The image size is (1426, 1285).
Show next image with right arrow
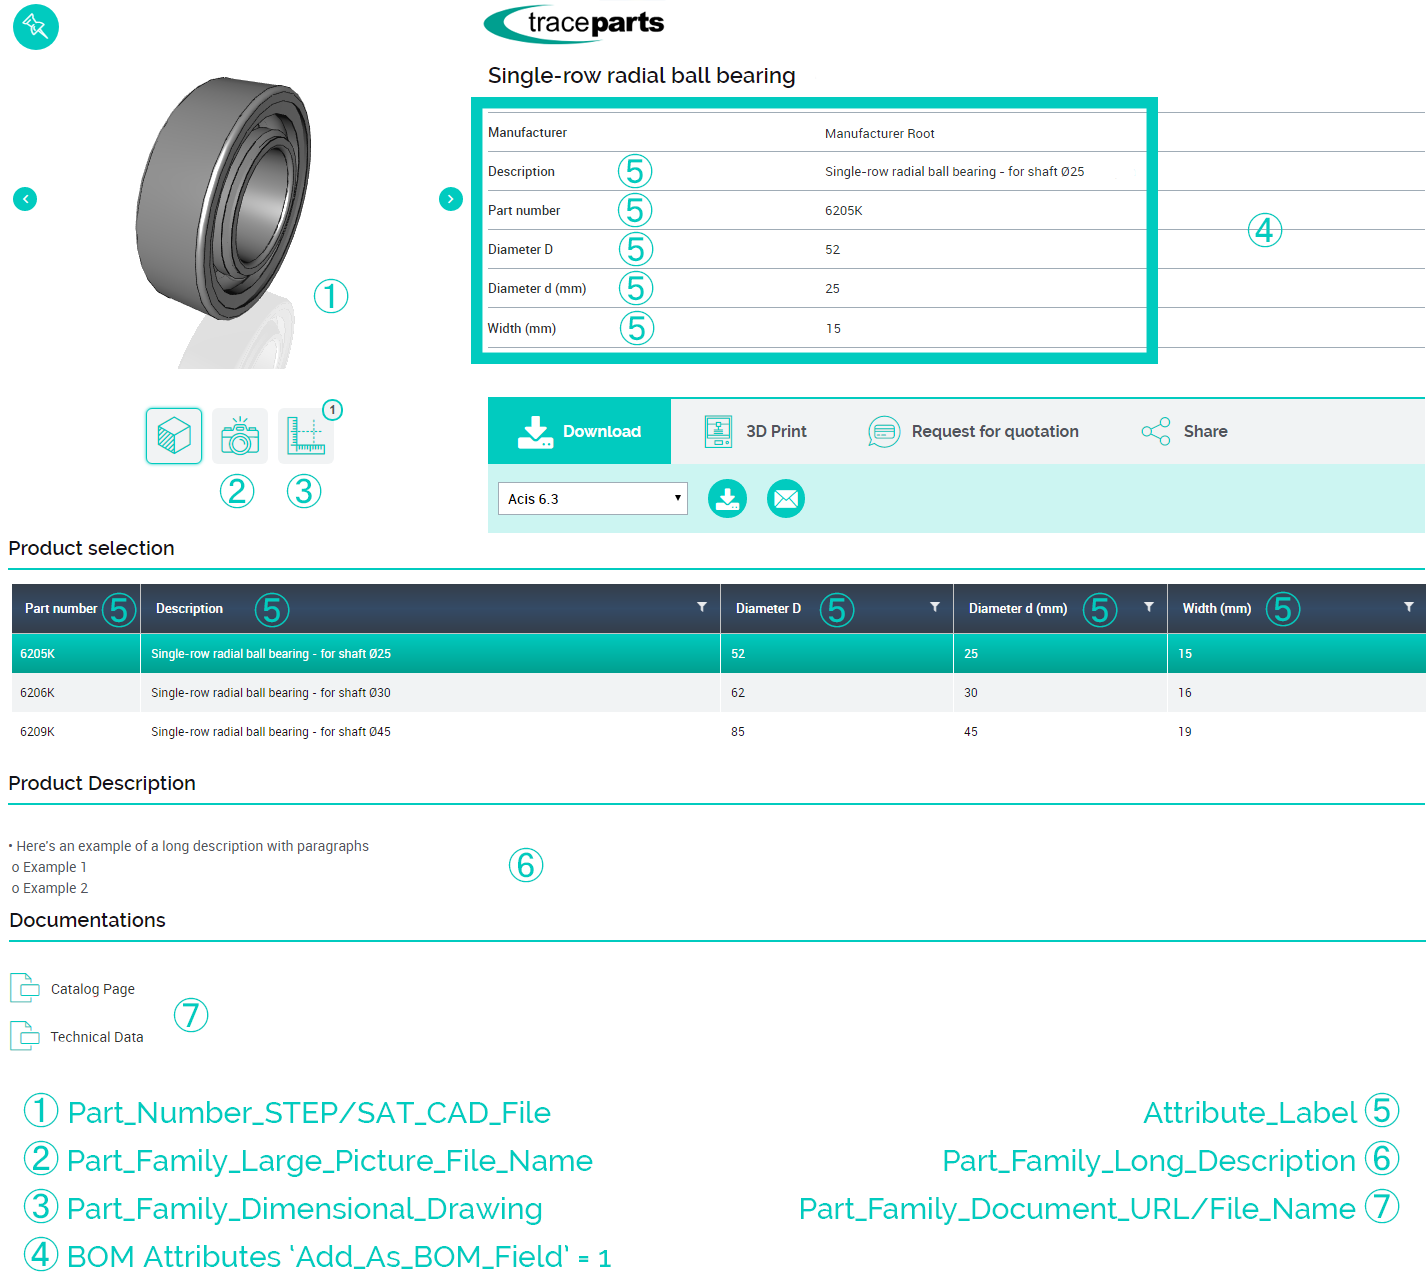tap(451, 199)
